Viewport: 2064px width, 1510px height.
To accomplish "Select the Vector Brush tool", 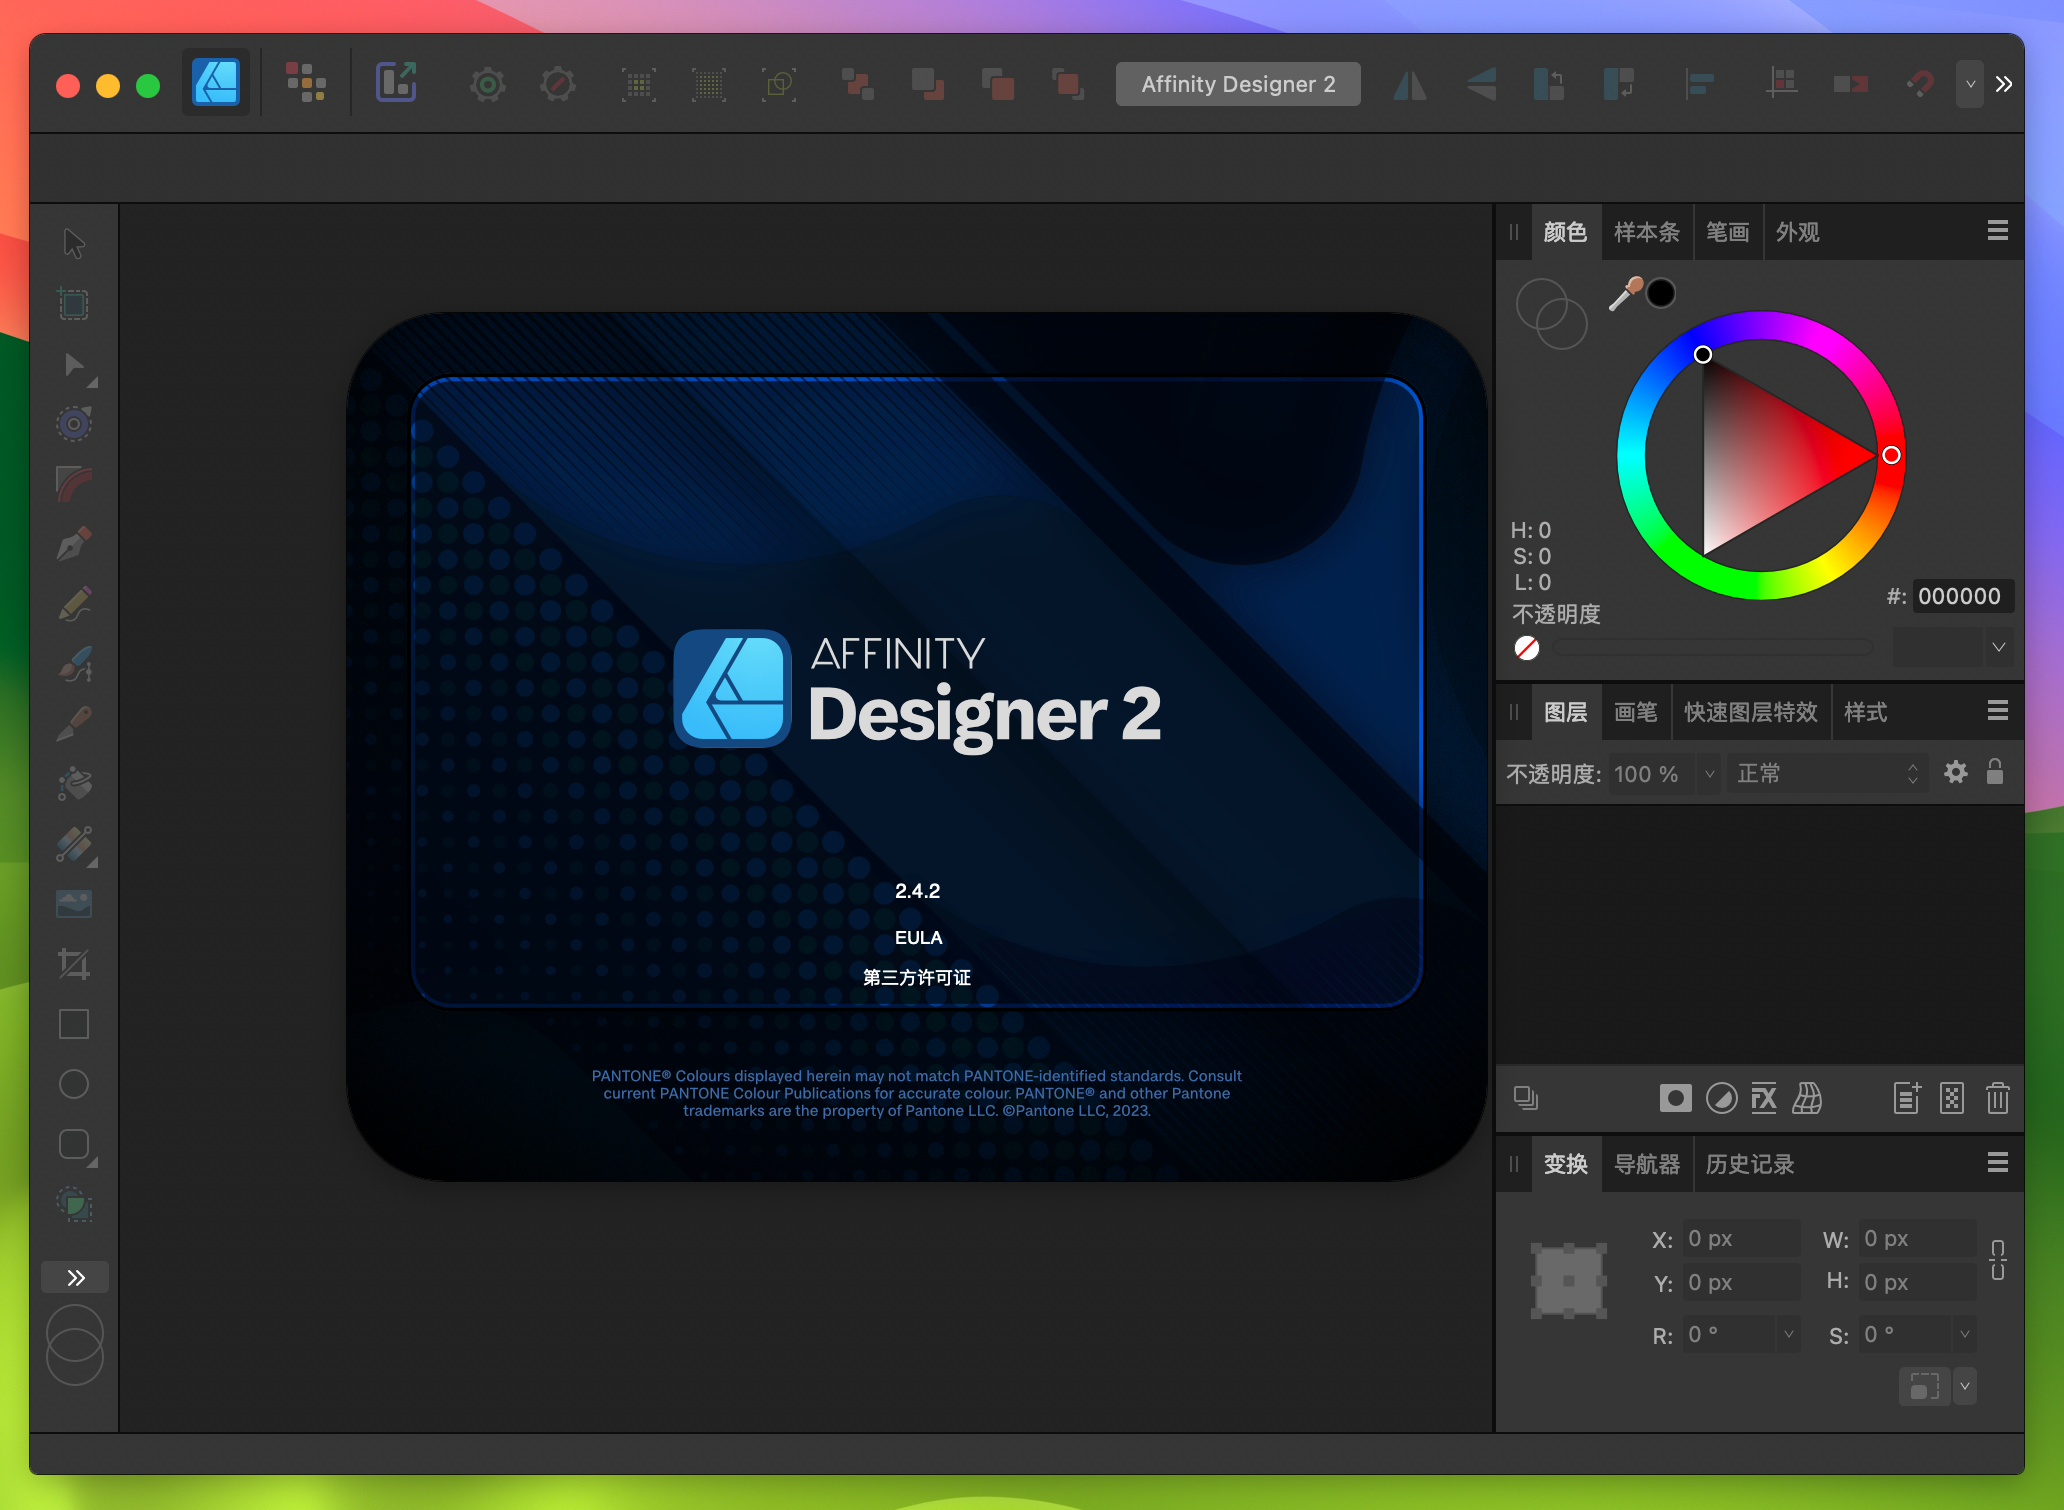I will [74, 664].
